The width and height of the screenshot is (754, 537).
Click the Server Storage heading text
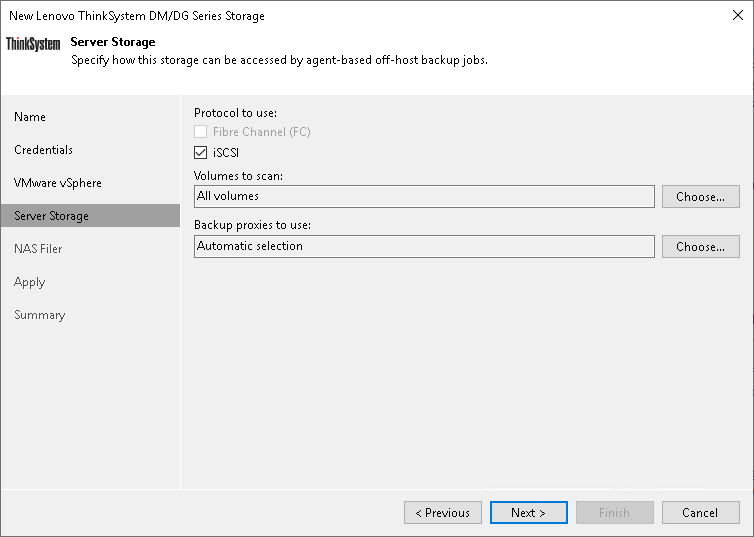click(113, 42)
